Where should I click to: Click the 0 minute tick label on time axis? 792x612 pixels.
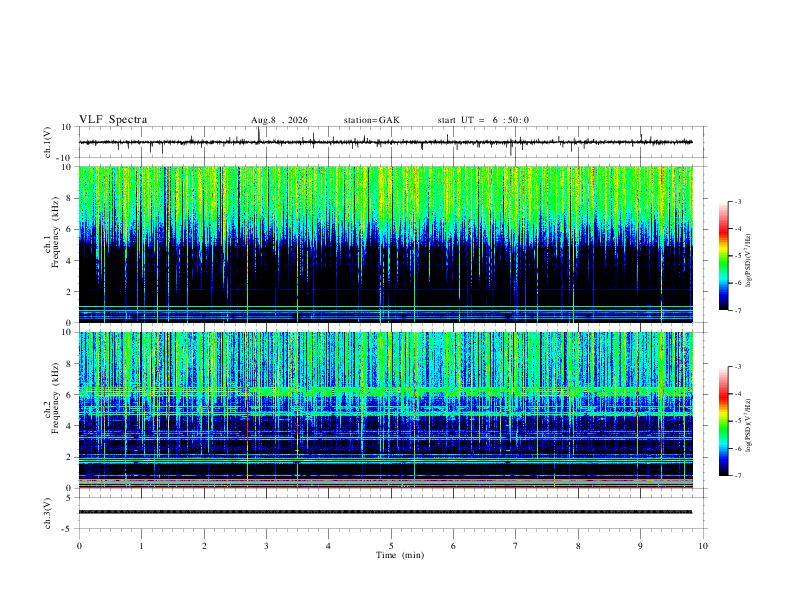tap(79, 546)
